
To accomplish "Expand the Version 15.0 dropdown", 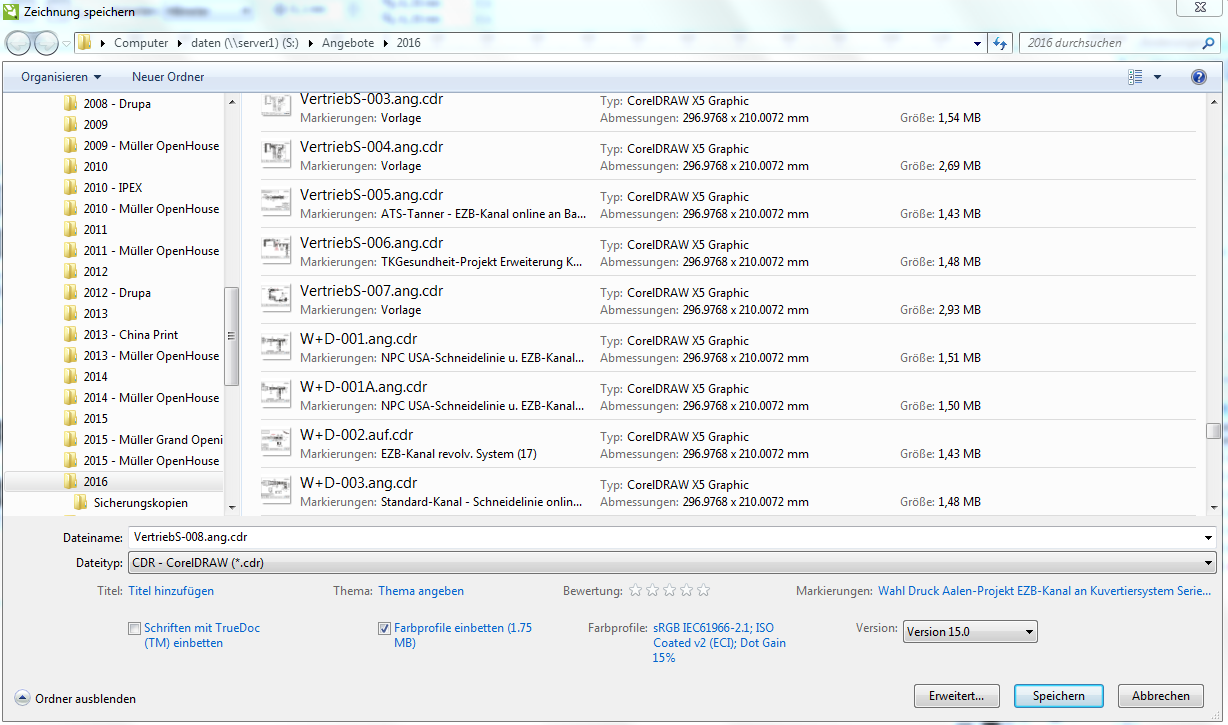I will click(1029, 632).
